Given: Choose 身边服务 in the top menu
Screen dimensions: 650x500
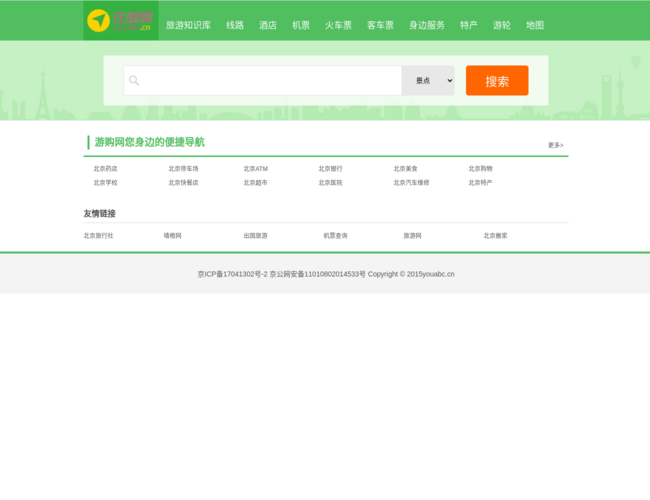Looking at the screenshot, I should tap(427, 25).
